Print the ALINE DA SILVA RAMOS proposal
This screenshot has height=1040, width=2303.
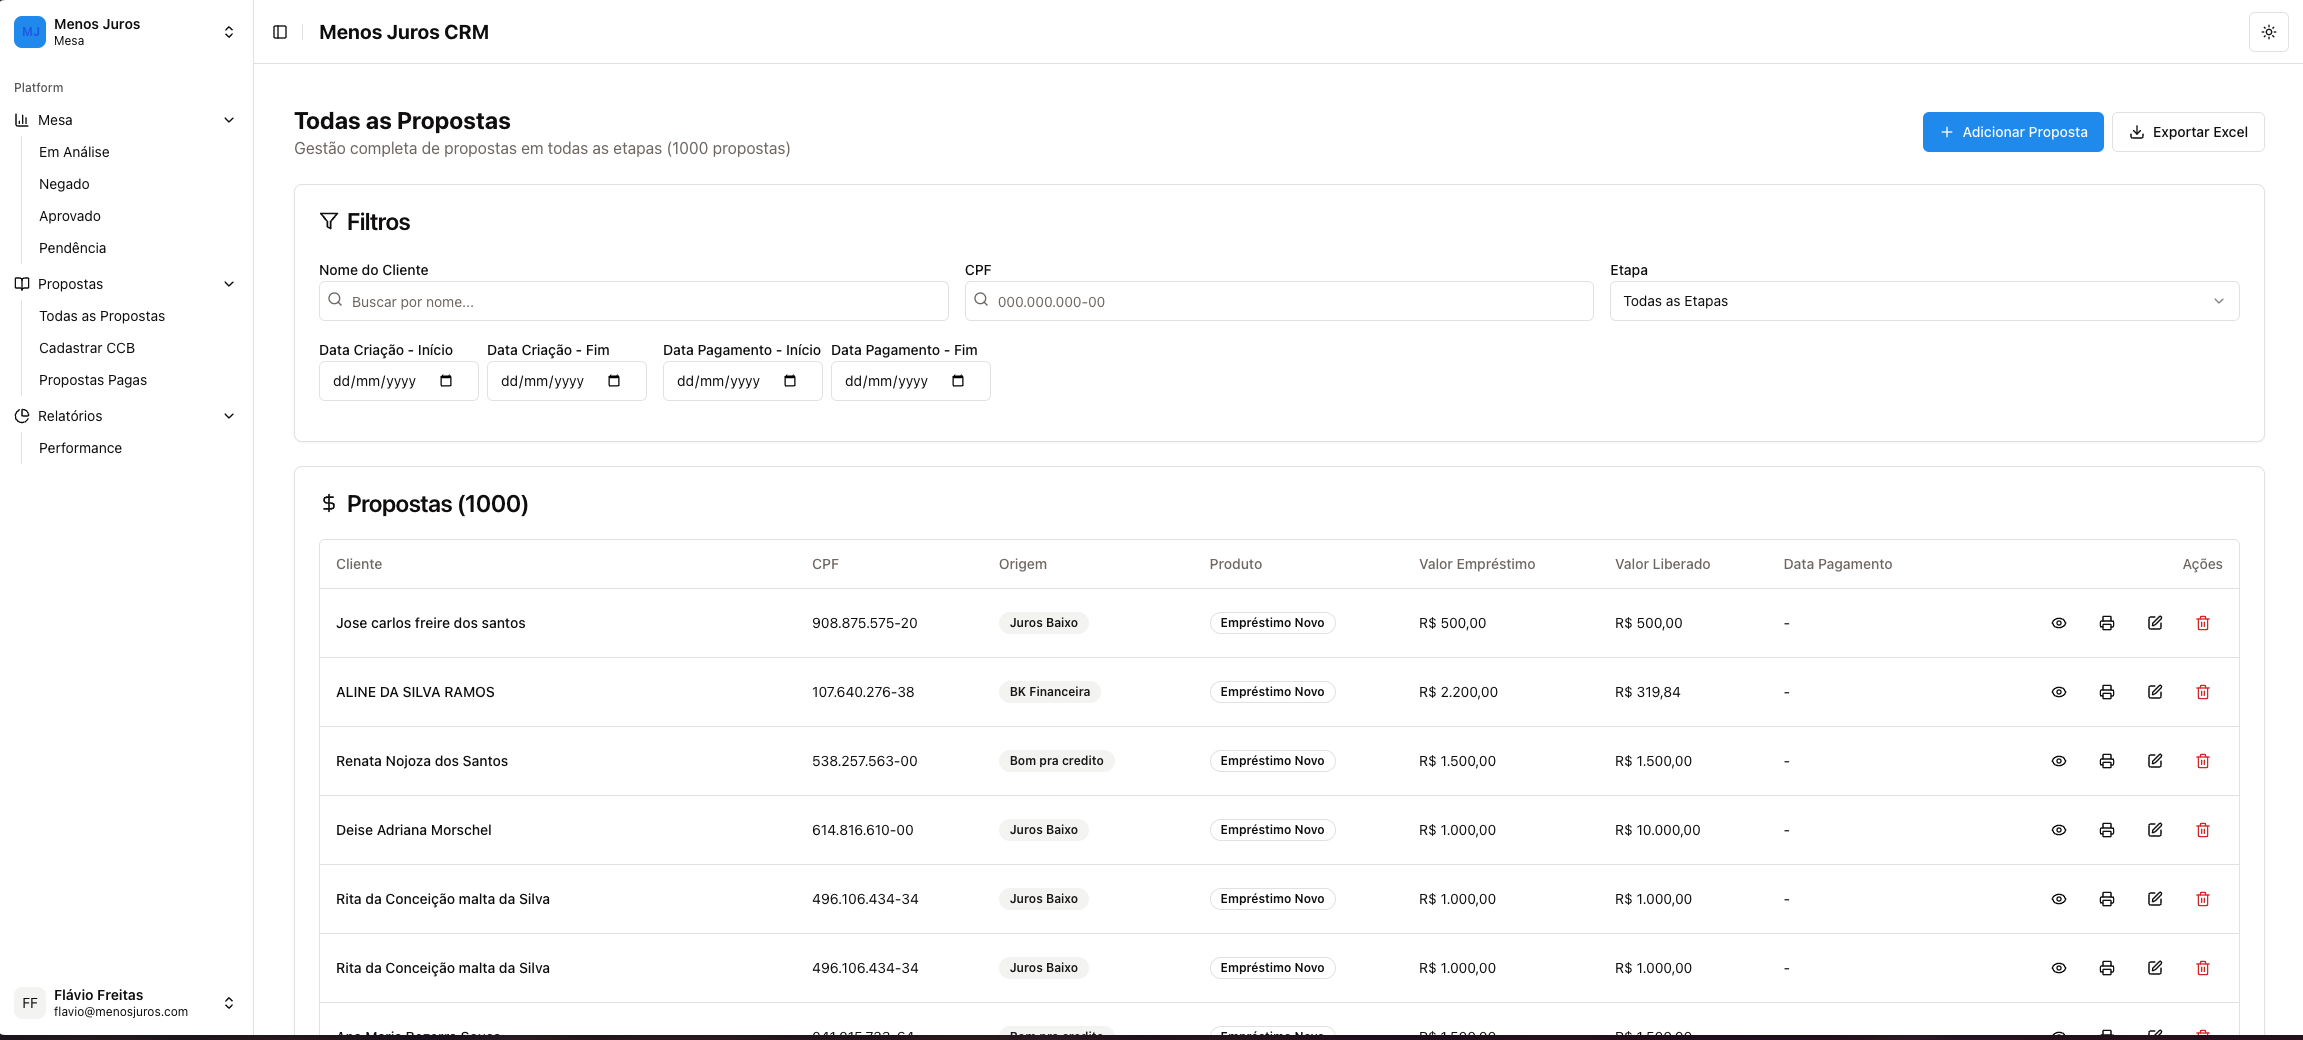[2107, 692]
